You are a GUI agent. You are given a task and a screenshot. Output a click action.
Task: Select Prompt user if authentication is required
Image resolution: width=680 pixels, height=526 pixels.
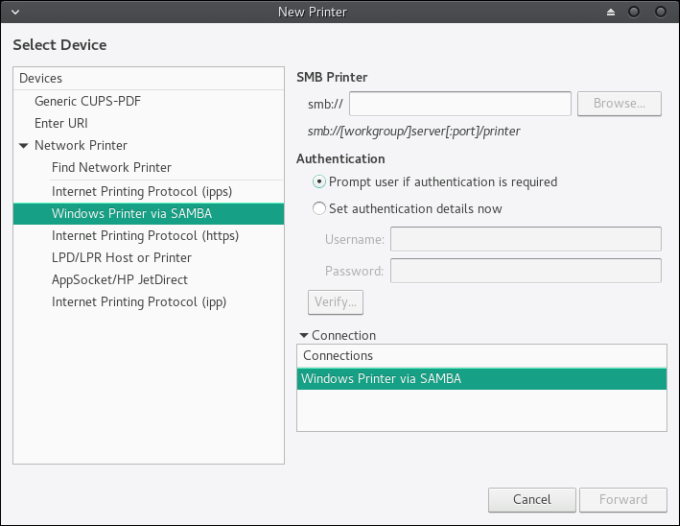[320, 182]
